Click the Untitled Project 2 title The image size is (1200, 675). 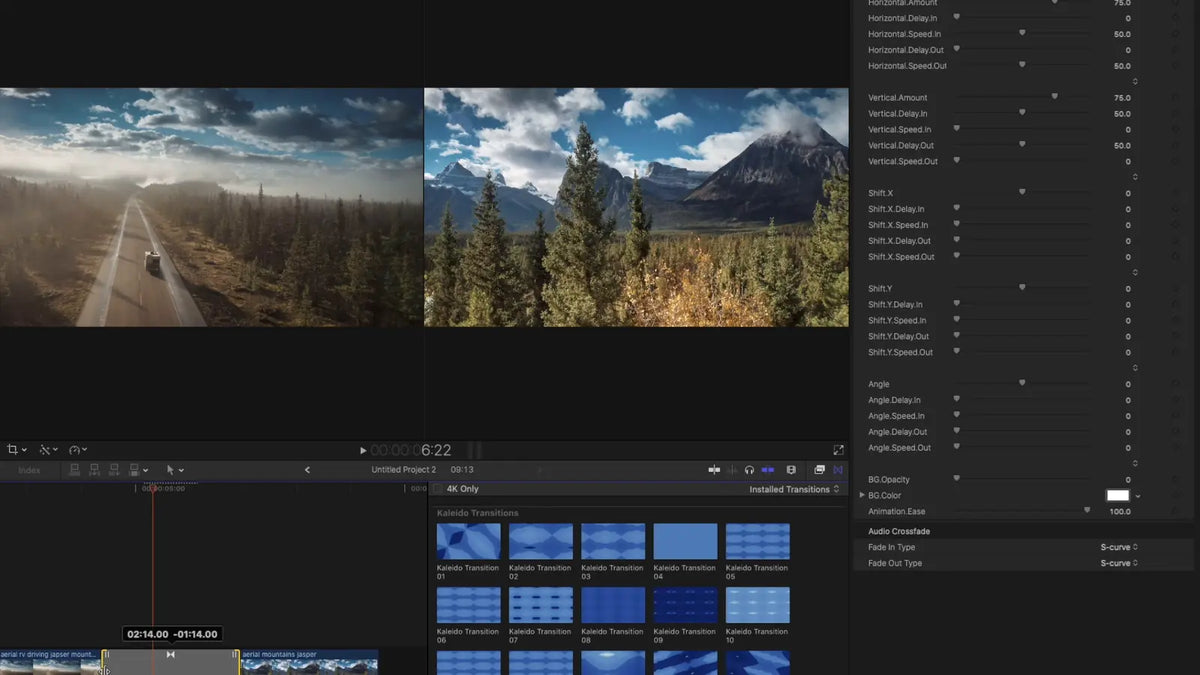click(404, 470)
